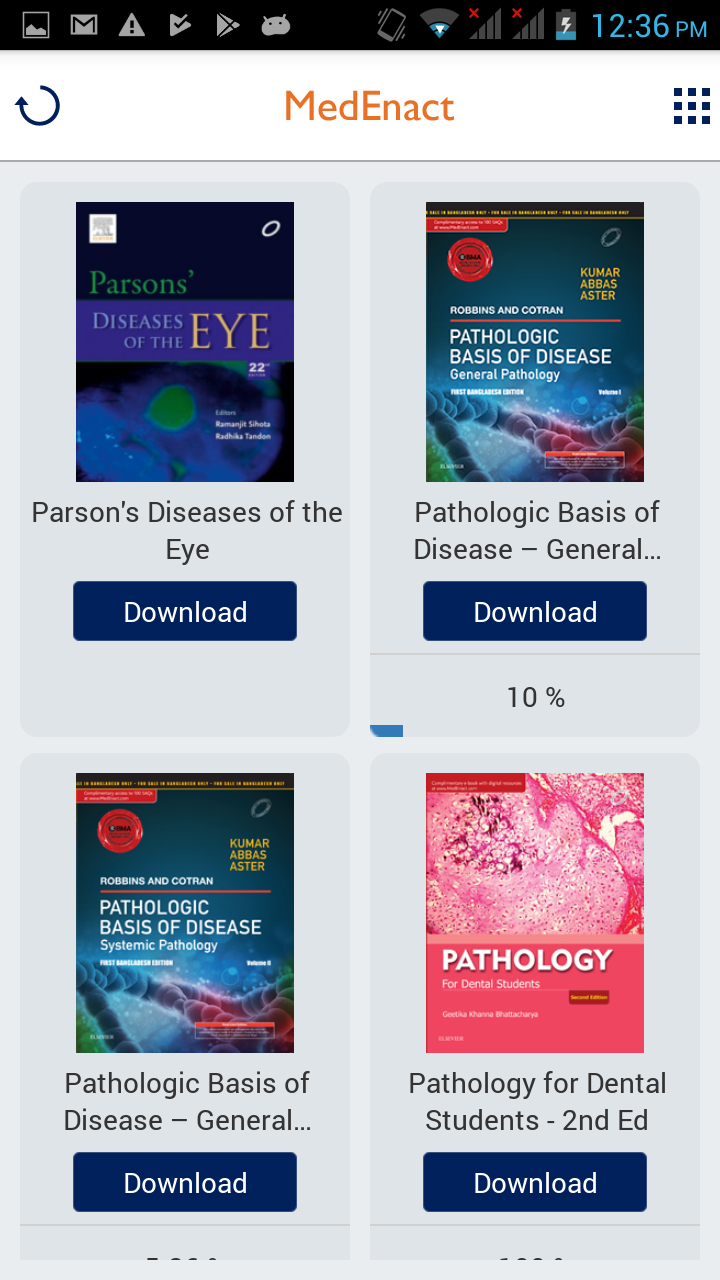Tap the image notification icon
The height and width of the screenshot is (1280, 720).
click(36, 25)
